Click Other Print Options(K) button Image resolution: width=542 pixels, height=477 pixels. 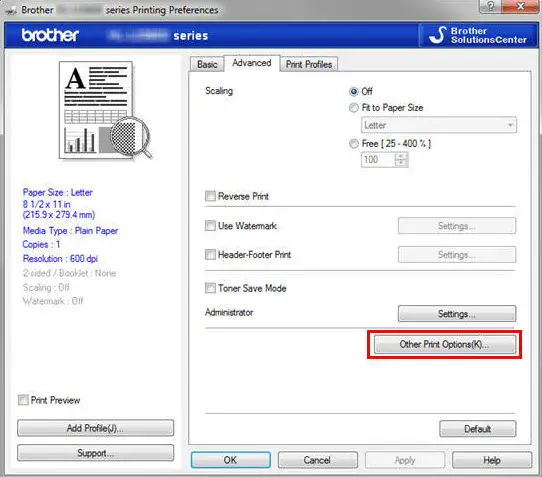click(445, 345)
